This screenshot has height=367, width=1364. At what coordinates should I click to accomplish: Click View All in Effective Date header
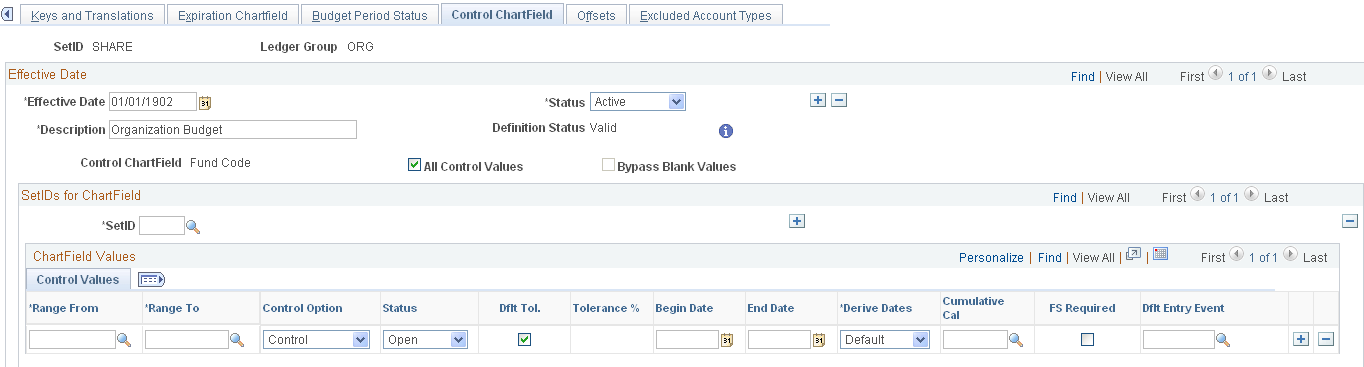coord(1127,76)
